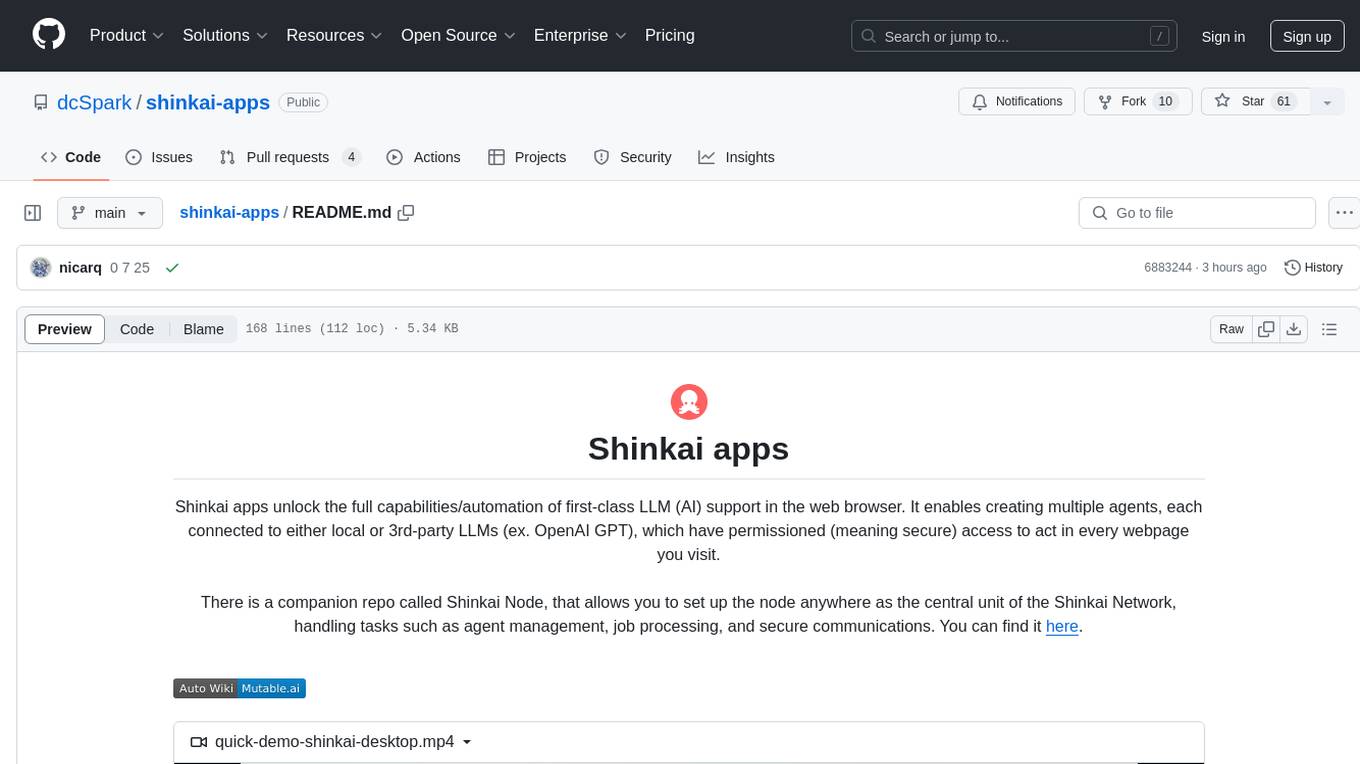Viewport: 1360px width, 764px height.
Task: Copy the README.md file path
Action: click(406, 213)
